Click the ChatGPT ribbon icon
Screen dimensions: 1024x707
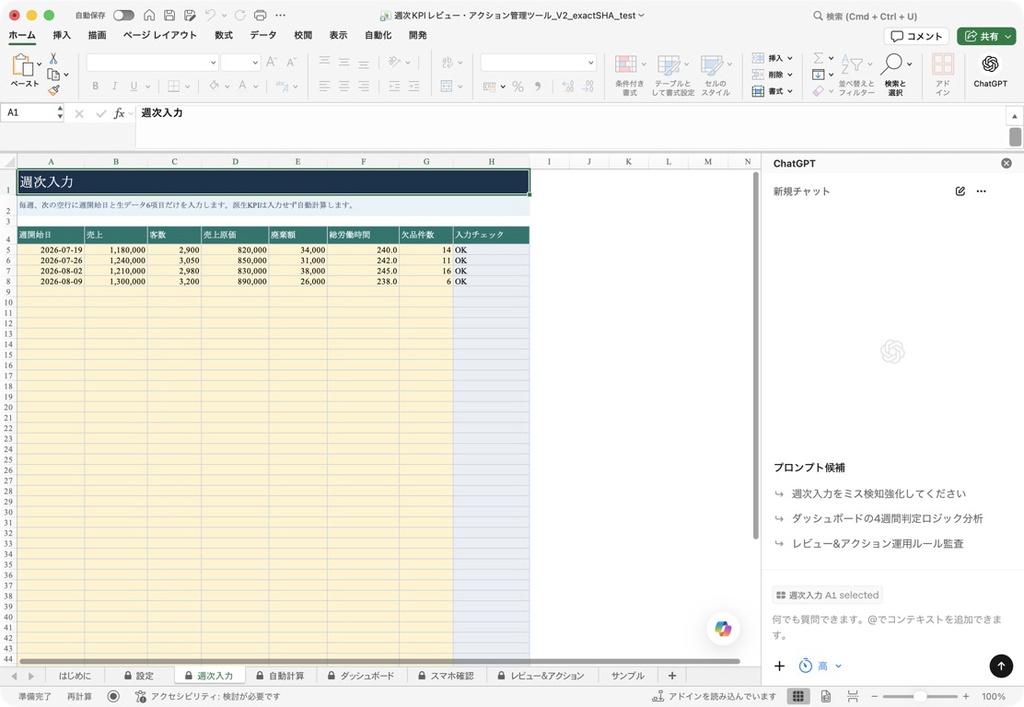[x=990, y=71]
